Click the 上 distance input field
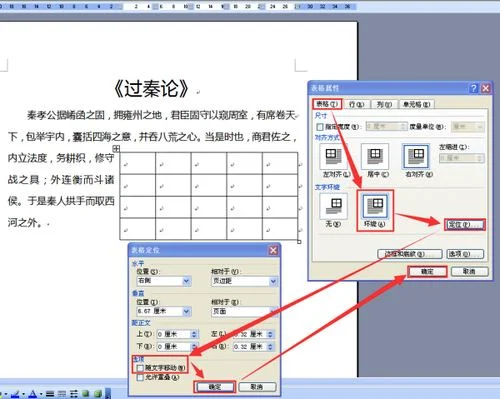Viewport: 500px width, 399px height. [x=174, y=334]
